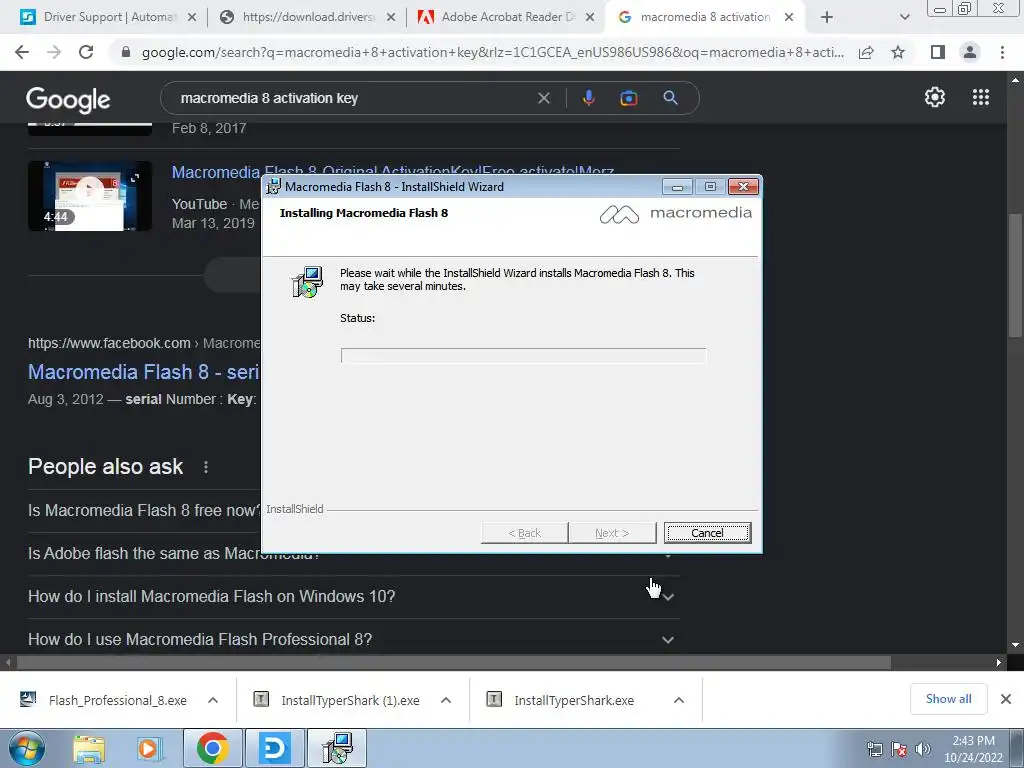Go back using Chrome's back arrow
Screen dimensions: 1024x768
[x=22, y=52]
